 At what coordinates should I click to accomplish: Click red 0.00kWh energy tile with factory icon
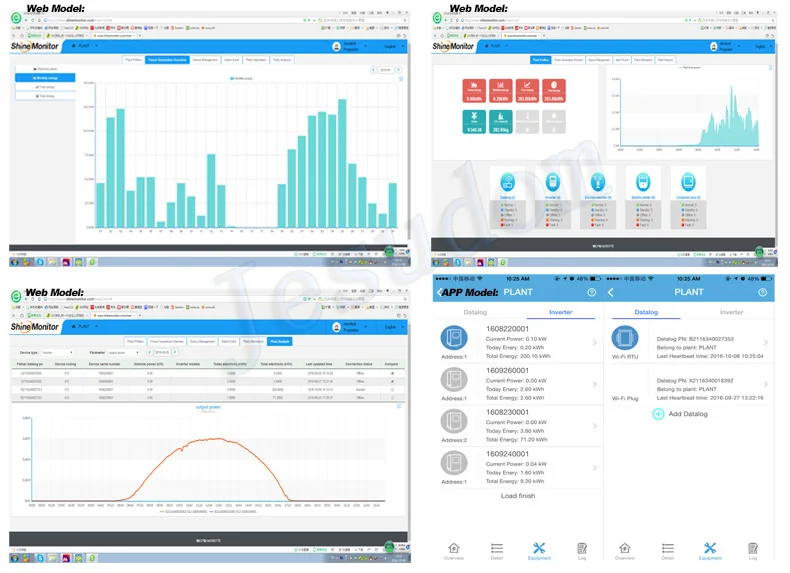(x=474, y=91)
